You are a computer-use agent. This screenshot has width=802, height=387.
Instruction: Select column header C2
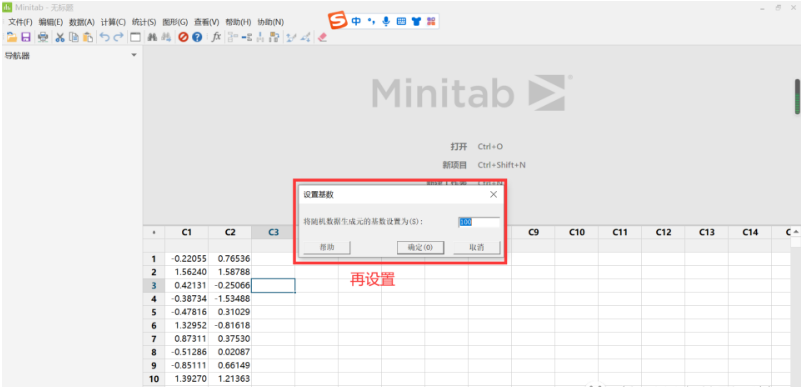(x=230, y=233)
